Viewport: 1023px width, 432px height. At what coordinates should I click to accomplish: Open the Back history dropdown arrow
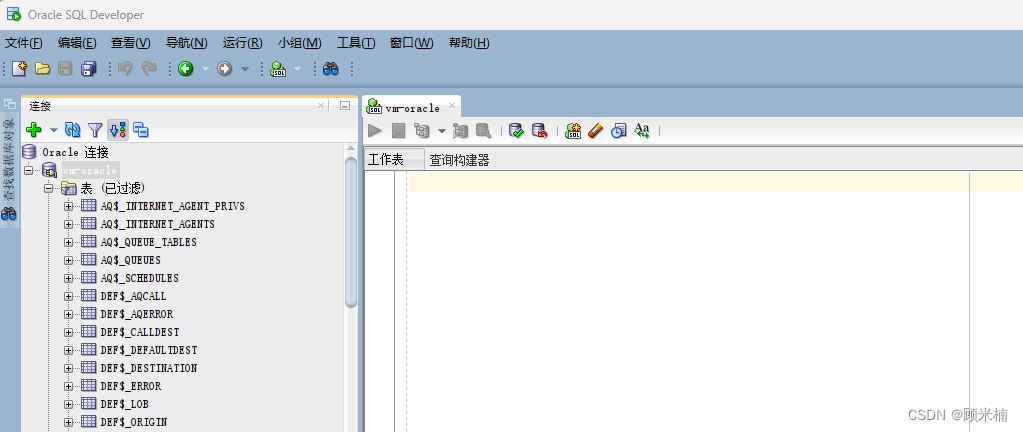205,69
